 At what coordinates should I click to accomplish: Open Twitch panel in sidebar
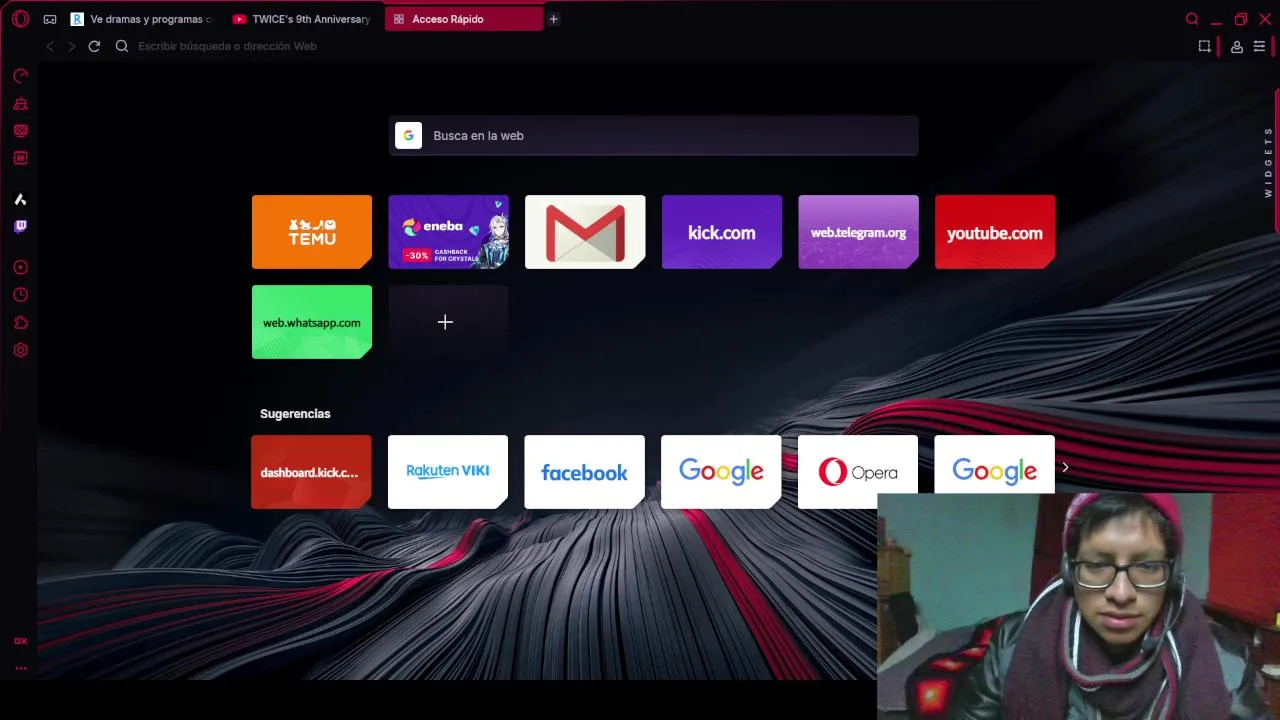[20, 227]
